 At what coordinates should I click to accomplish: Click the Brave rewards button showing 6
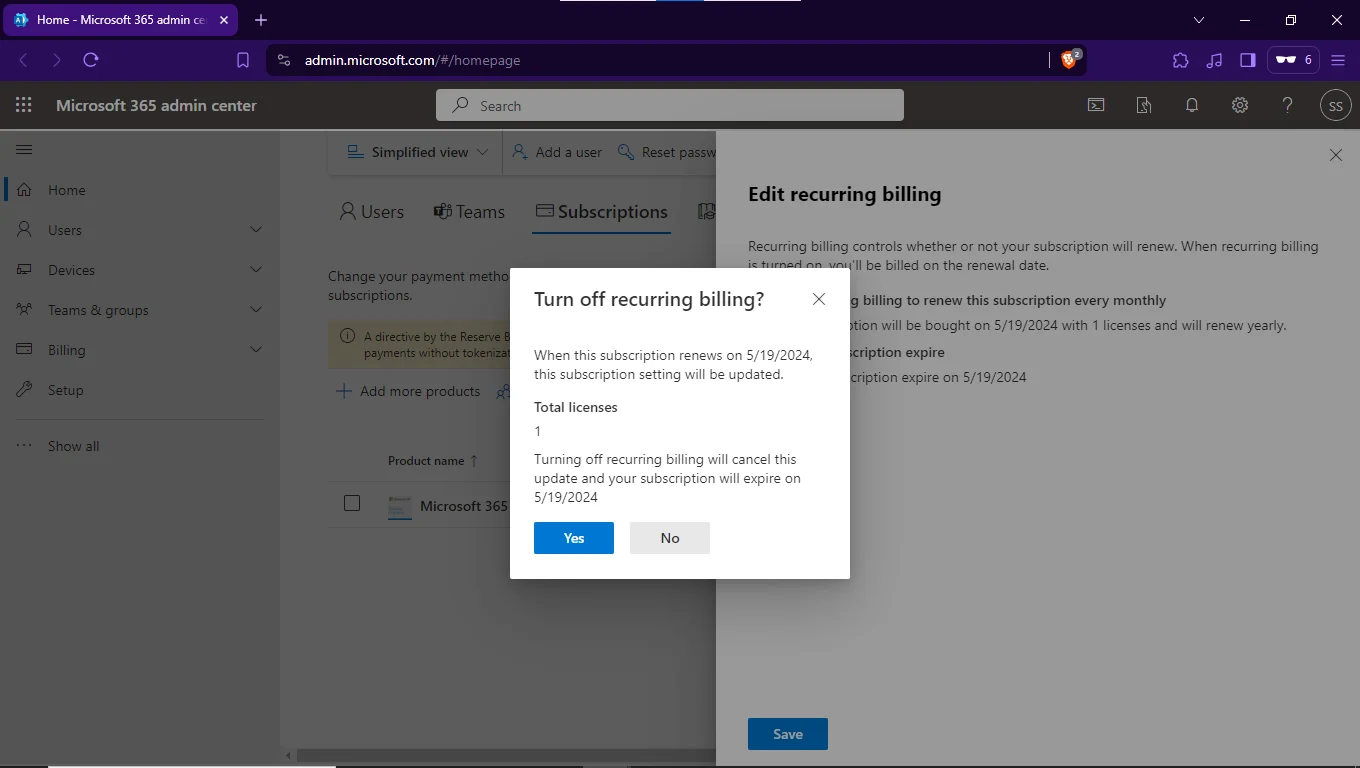pos(1293,60)
